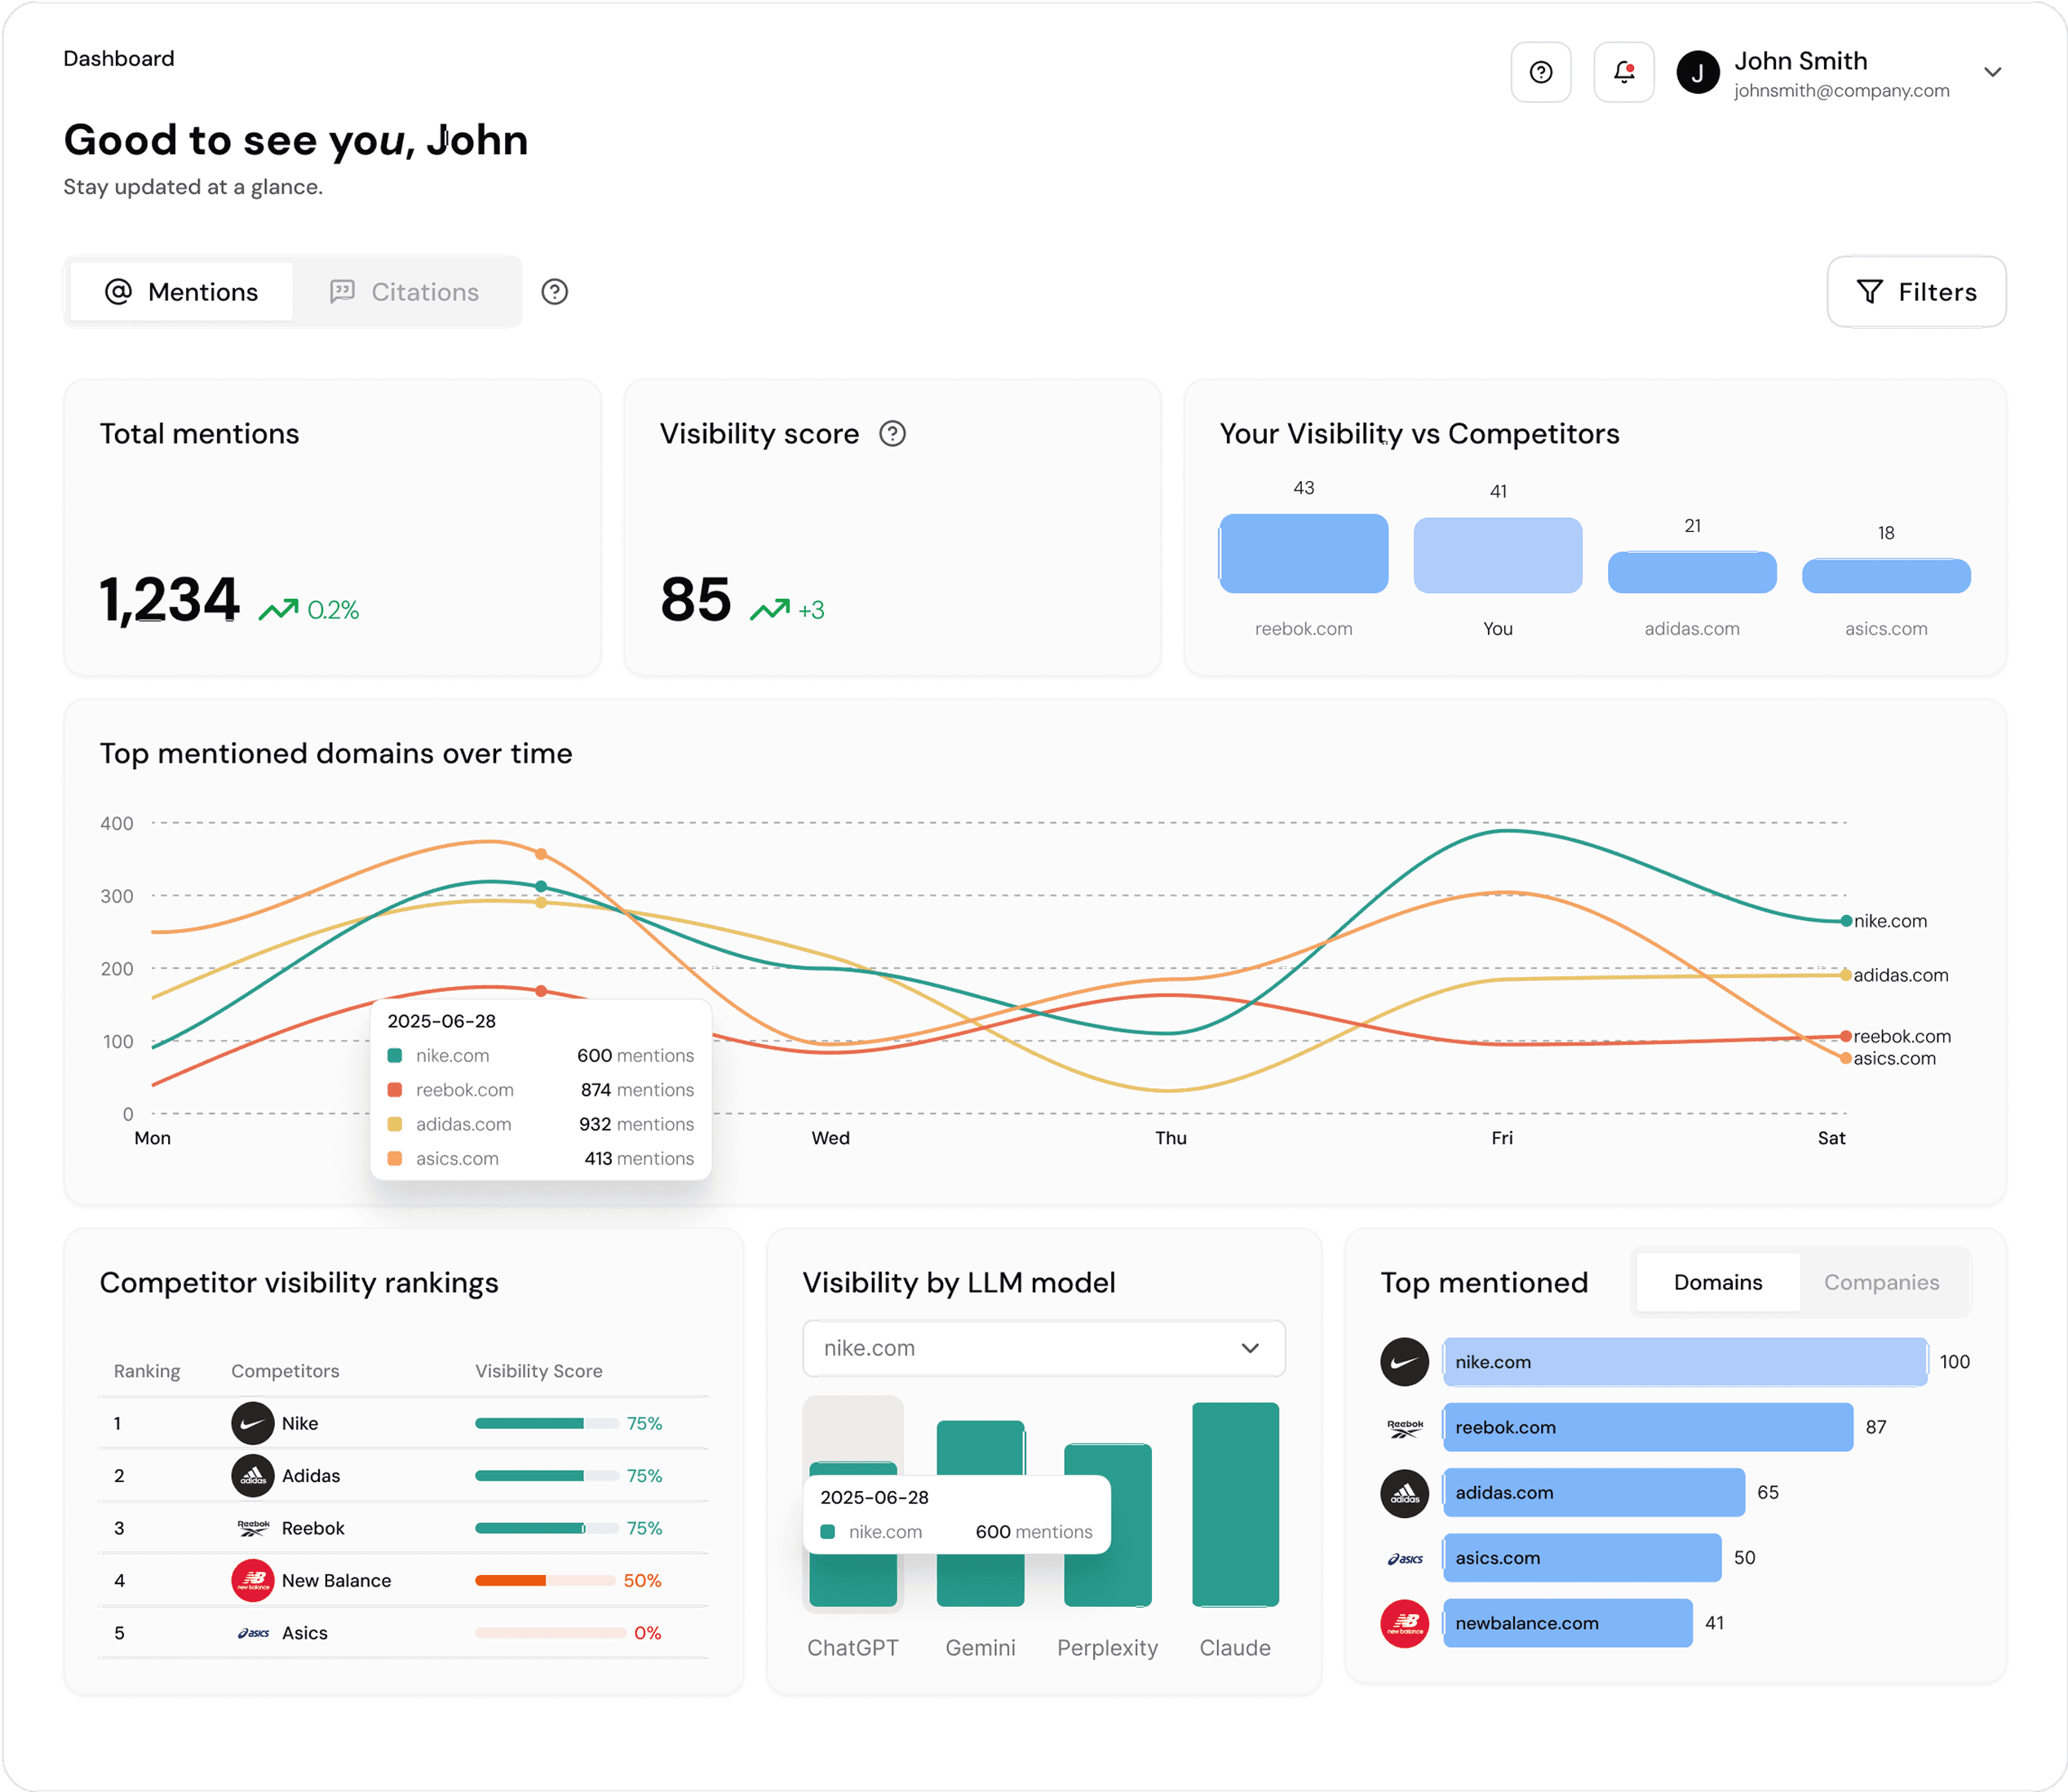Image resolution: width=2068 pixels, height=1792 pixels.
Task: Select the asics.com bar with value 18
Action: click(1885, 576)
